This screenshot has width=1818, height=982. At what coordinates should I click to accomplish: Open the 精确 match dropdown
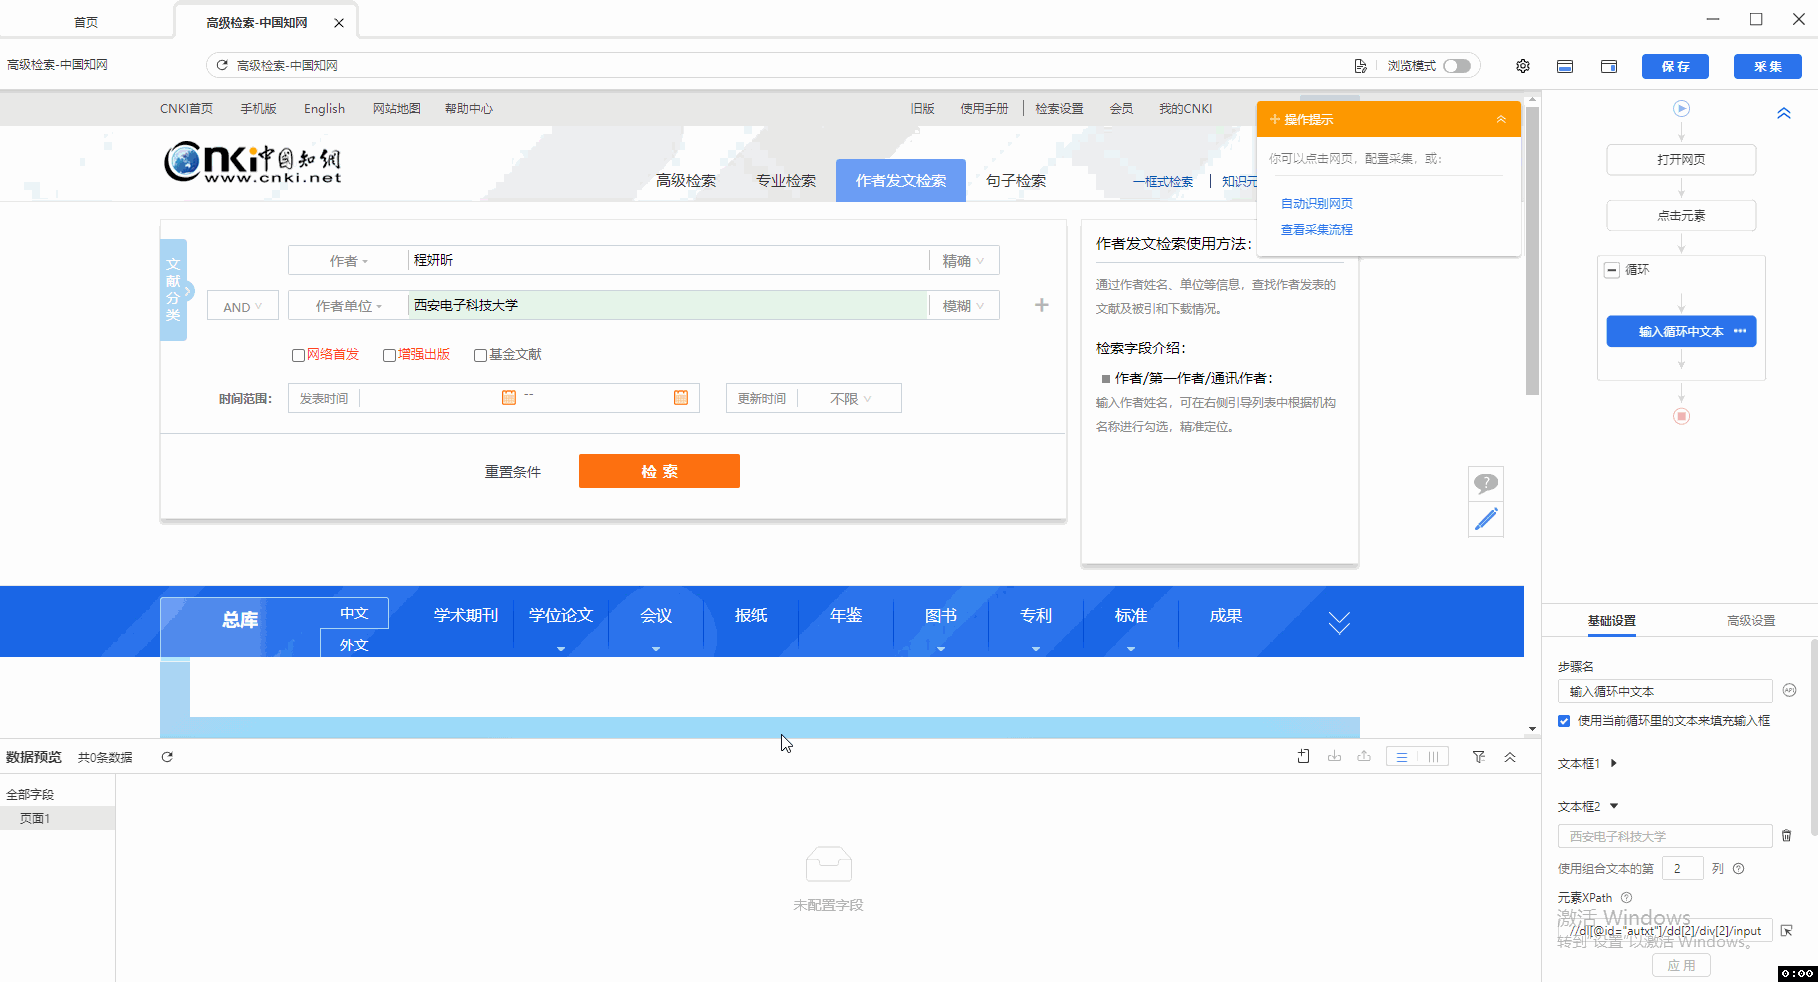pos(963,260)
